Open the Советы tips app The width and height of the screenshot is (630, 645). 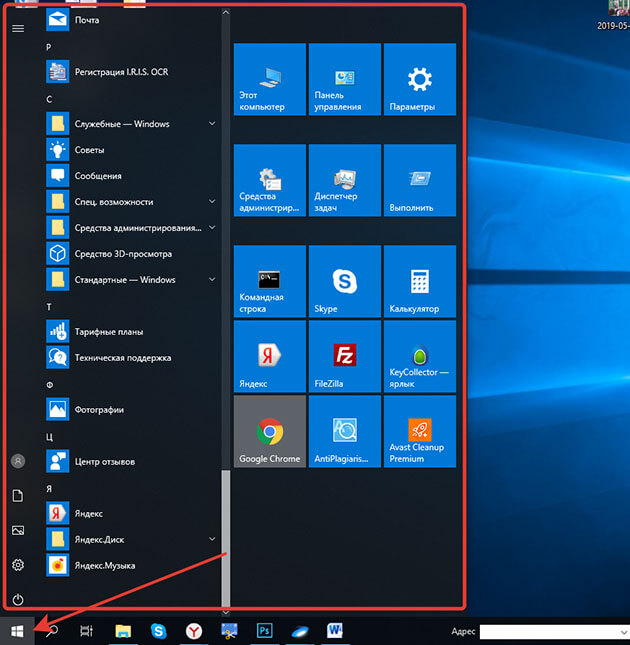132,150
